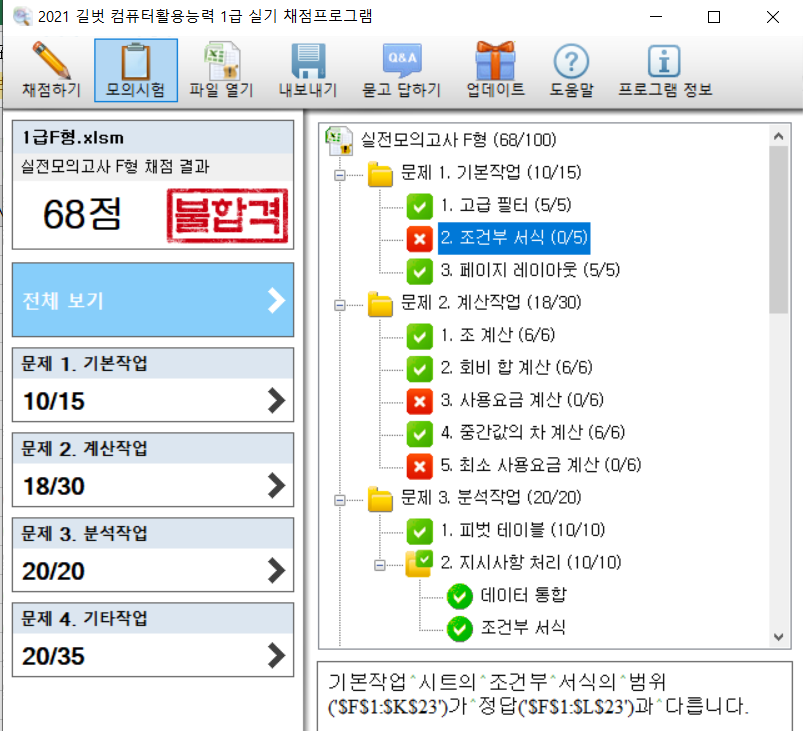Select the 실전모의고사 F형 (68/100) root node

point(458,140)
